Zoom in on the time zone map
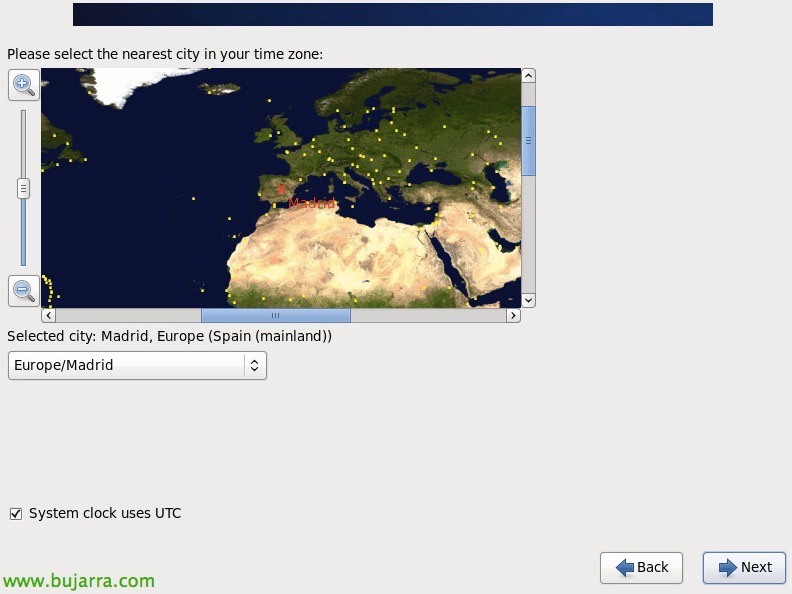The height and width of the screenshot is (594, 792). (23, 85)
